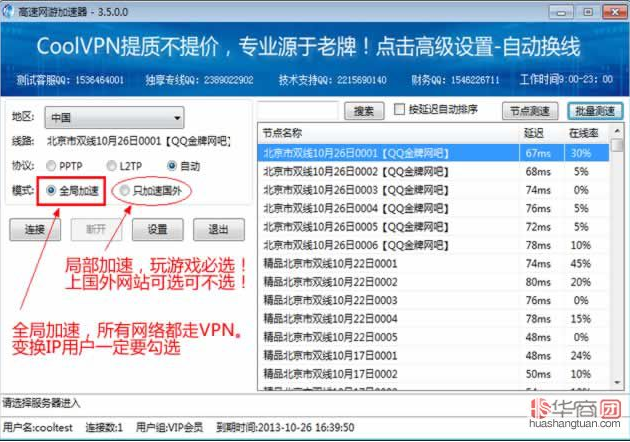
Task: Click the 搜索 search button
Action: [x=364, y=111]
